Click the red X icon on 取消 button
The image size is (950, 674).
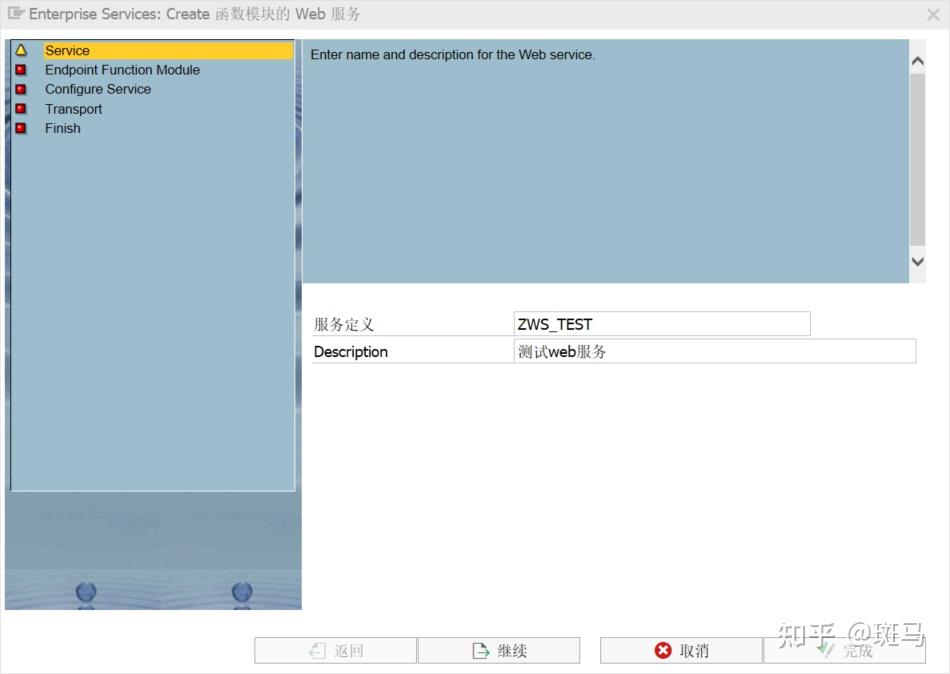(662, 650)
